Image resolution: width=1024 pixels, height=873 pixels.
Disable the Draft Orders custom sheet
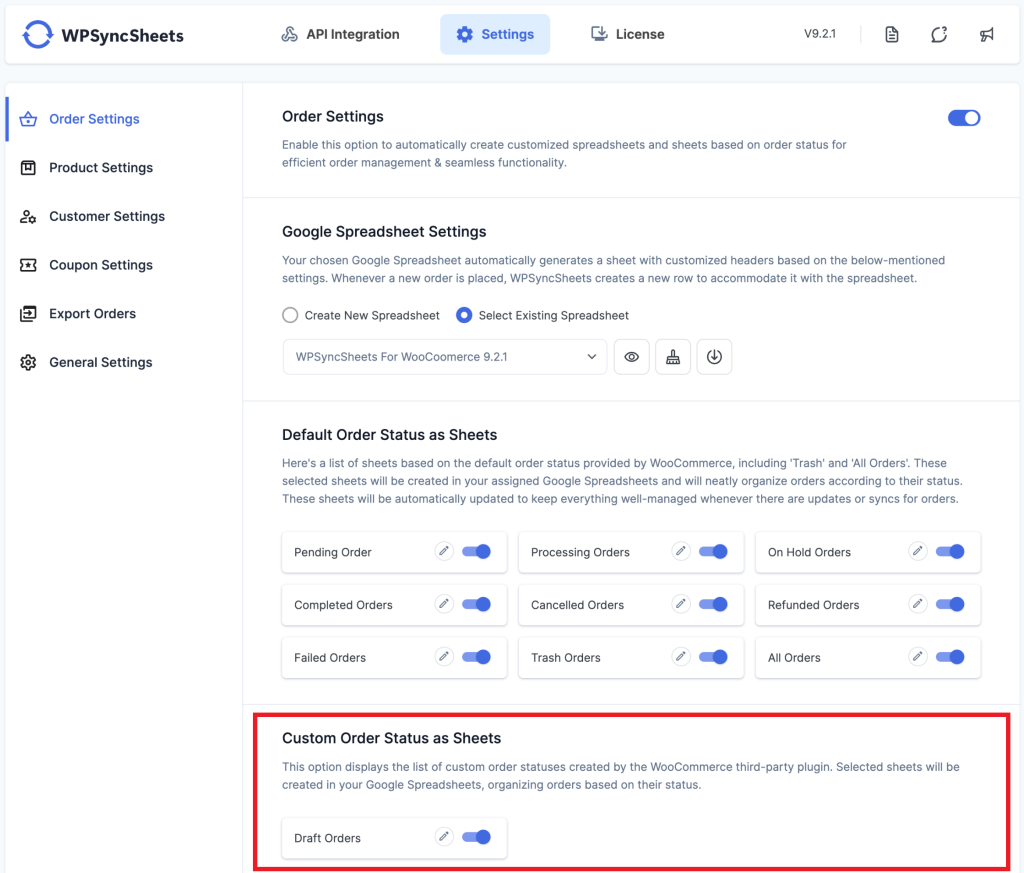(477, 837)
